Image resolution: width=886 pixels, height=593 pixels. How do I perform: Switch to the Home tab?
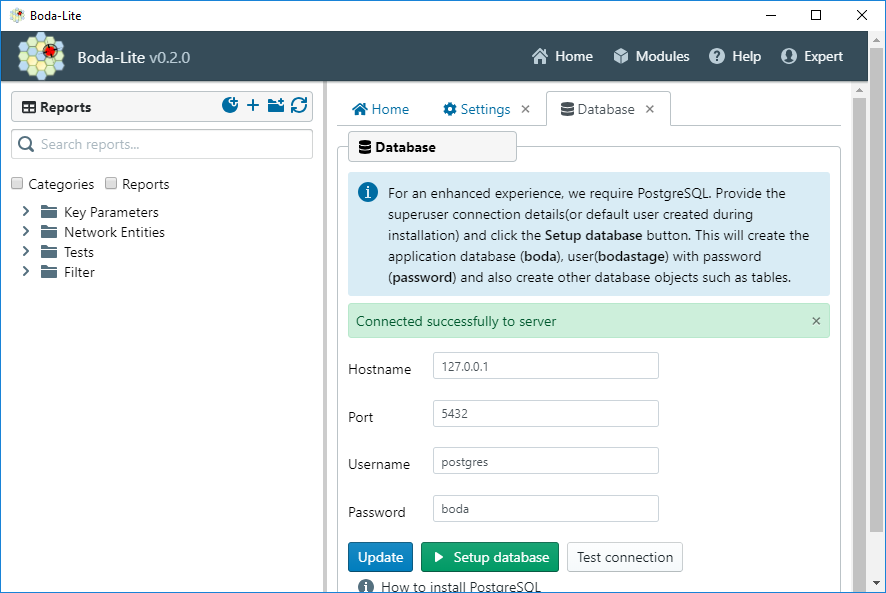click(x=380, y=109)
